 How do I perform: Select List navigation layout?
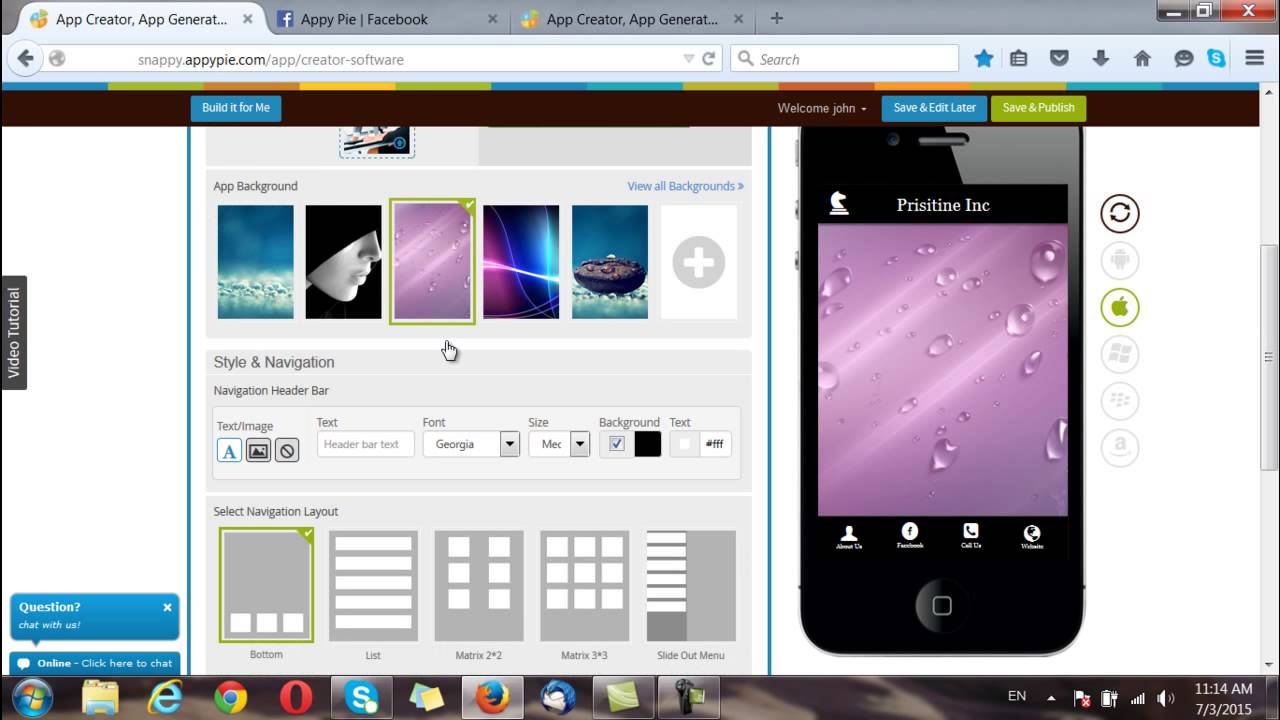pos(373,586)
